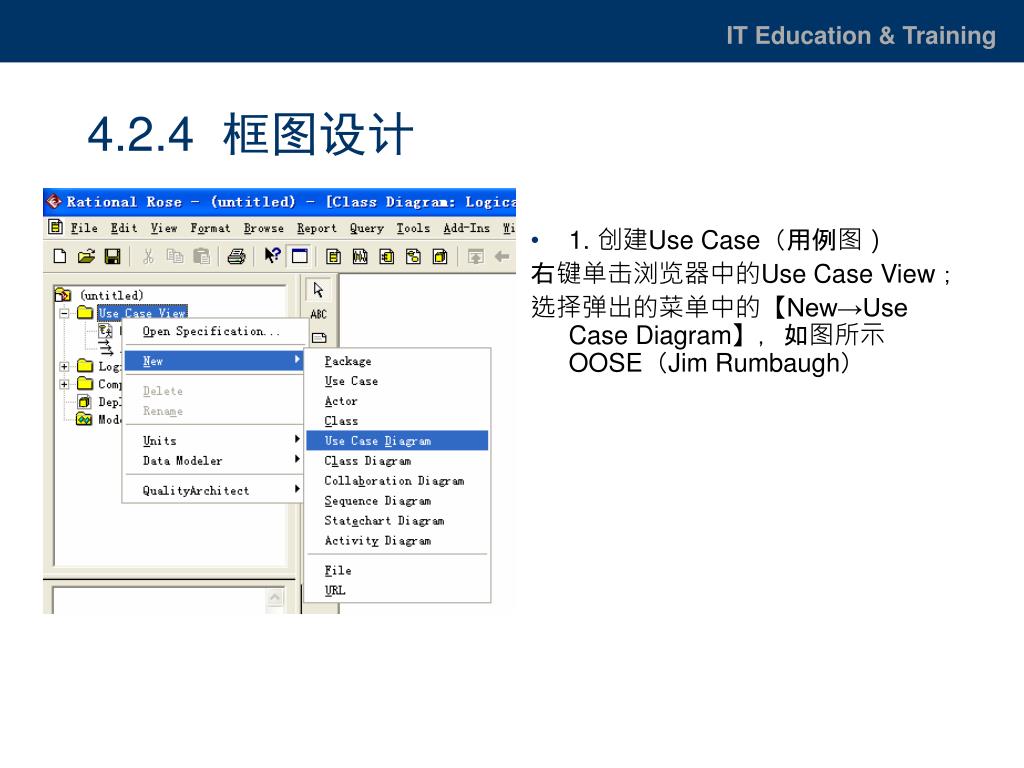Expand the Component View tree node
The height and width of the screenshot is (768, 1024).
point(64,384)
